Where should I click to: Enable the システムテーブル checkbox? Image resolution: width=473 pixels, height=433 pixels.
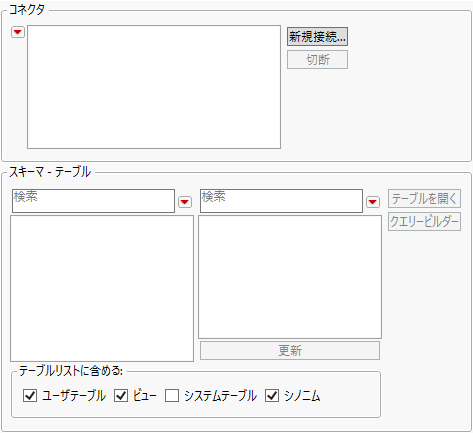(x=172, y=396)
